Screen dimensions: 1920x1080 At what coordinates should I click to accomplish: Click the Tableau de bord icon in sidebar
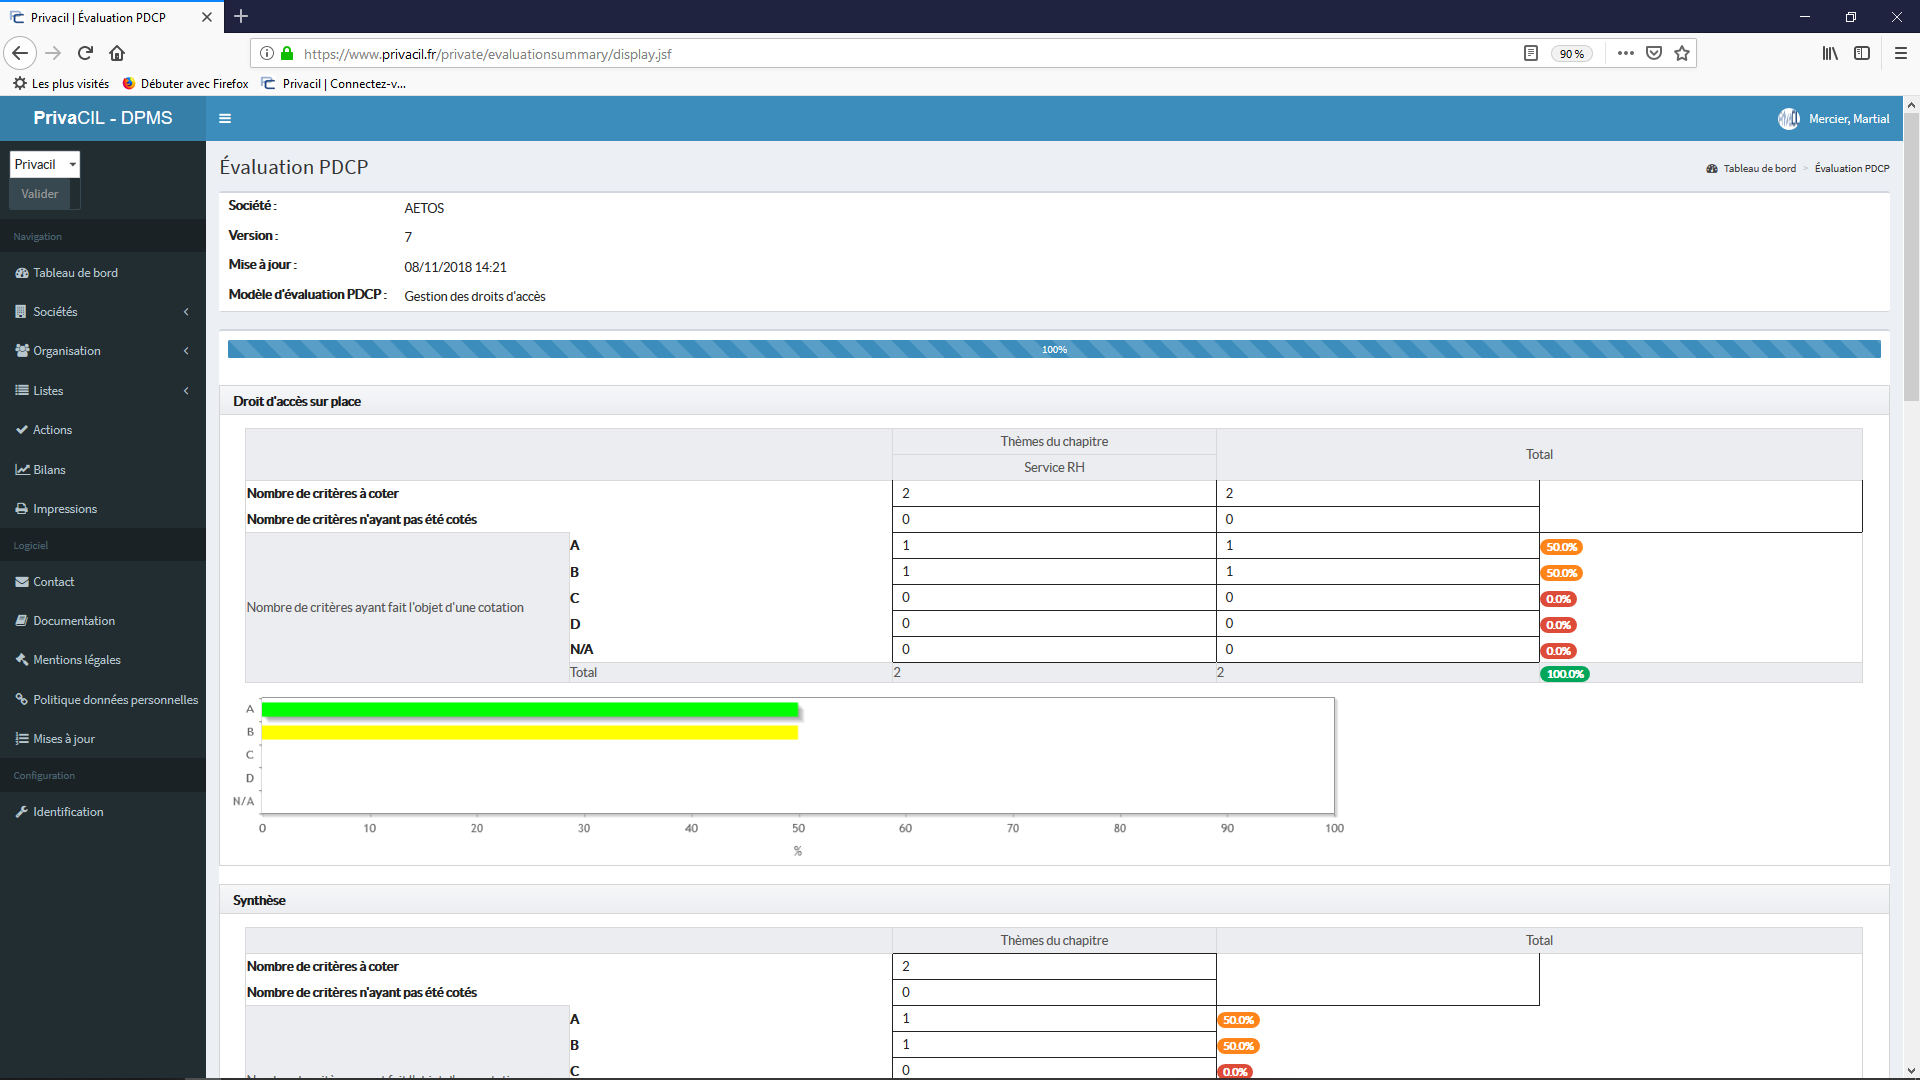coord(22,272)
